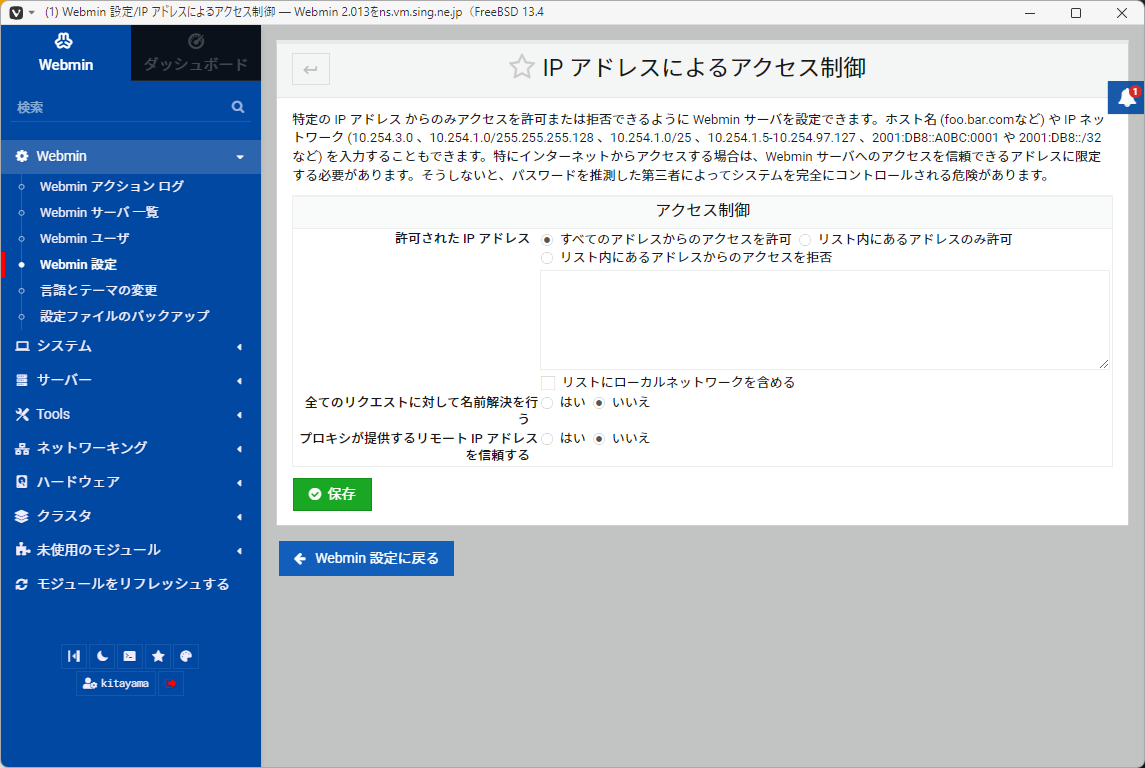1145x768 pixels.
Task: Select はい for プロキシのリモートIP信頼
Action: tap(547, 439)
